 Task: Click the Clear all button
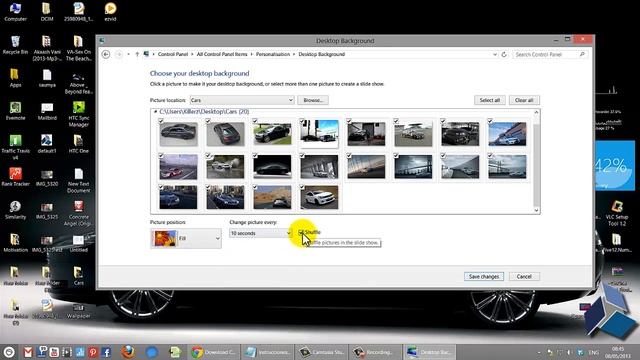click(x=524, y=100)
